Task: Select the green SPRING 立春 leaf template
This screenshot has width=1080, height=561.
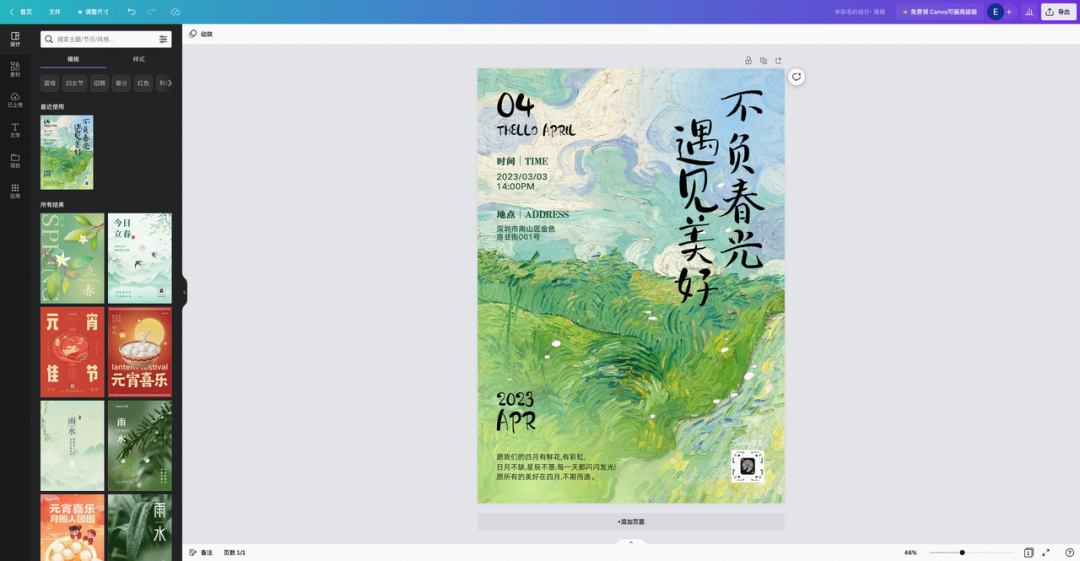Action: point(72,258)
